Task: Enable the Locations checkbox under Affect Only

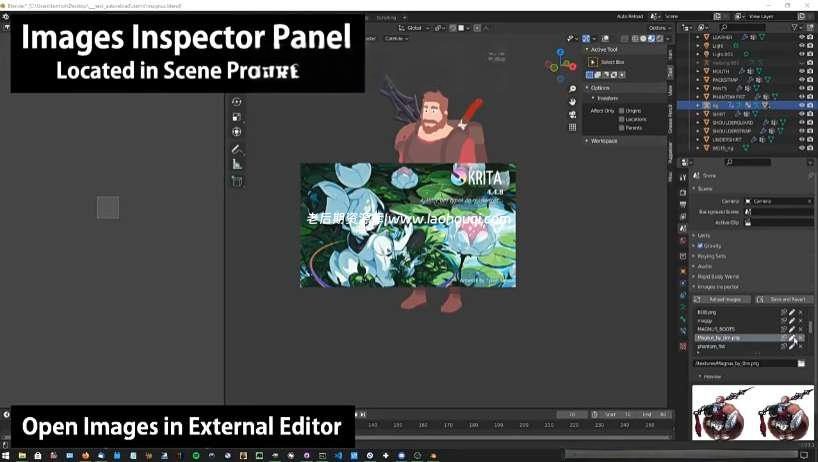Action: (621, 119)
